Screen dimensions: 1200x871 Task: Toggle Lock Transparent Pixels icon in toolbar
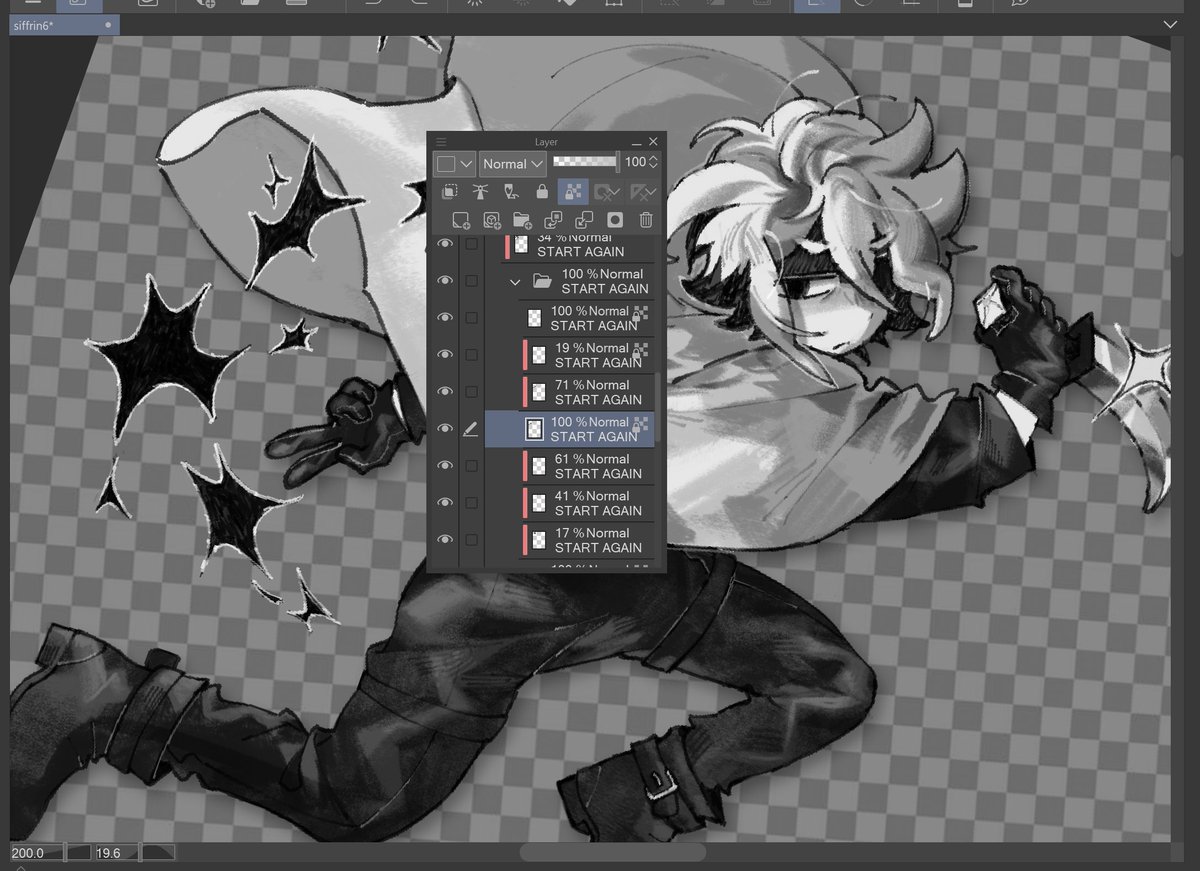(573, 192)
